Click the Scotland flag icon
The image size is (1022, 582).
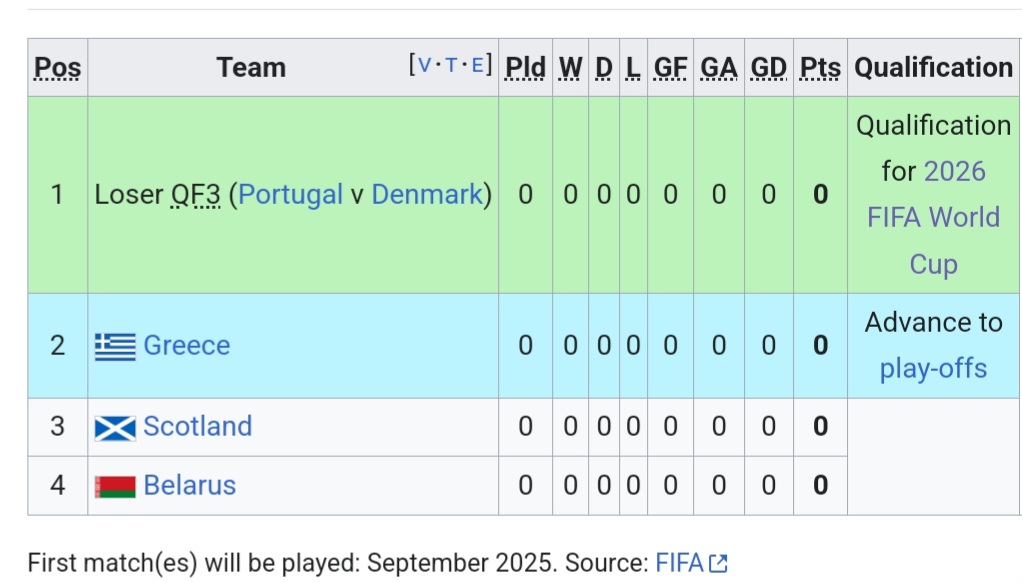tap(115, 428)
